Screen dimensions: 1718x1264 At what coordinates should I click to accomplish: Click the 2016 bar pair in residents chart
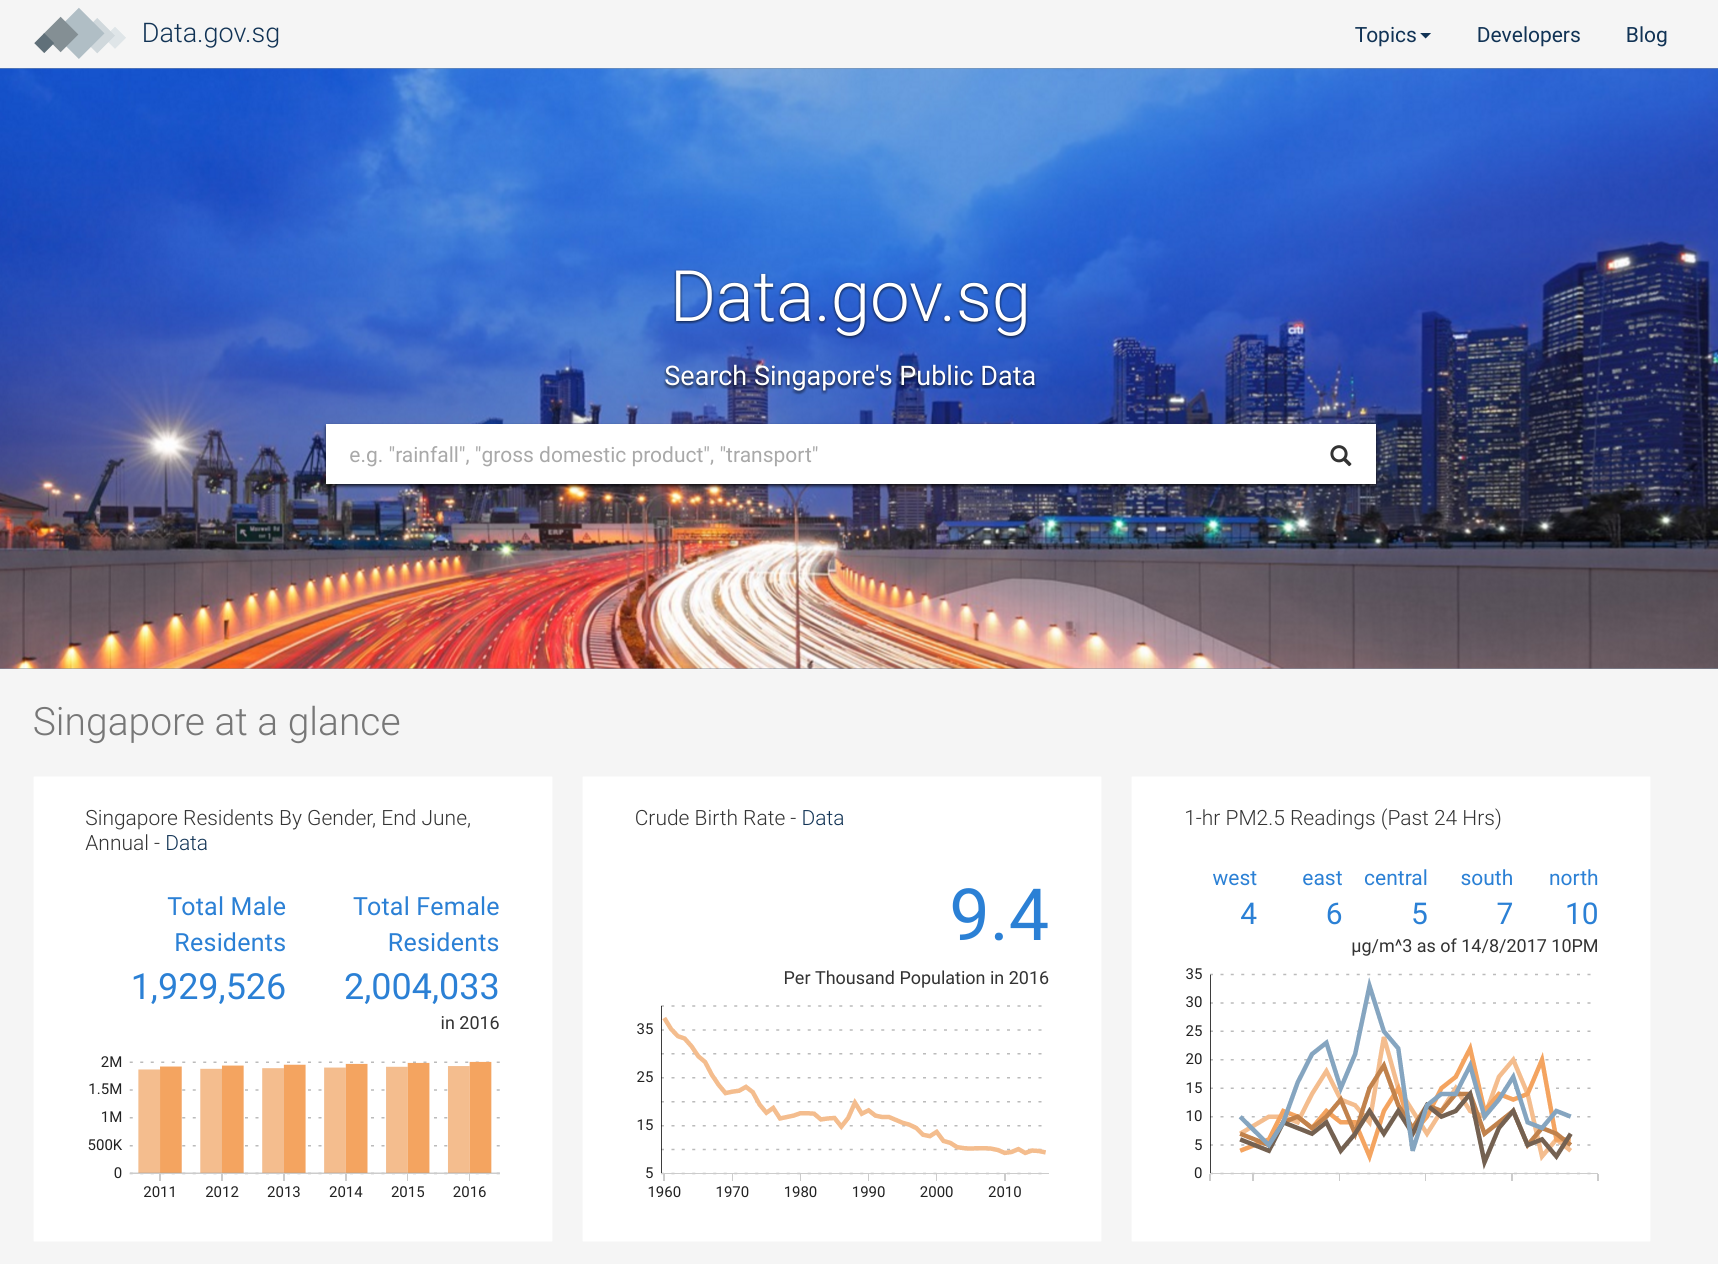coord(469,1117)
